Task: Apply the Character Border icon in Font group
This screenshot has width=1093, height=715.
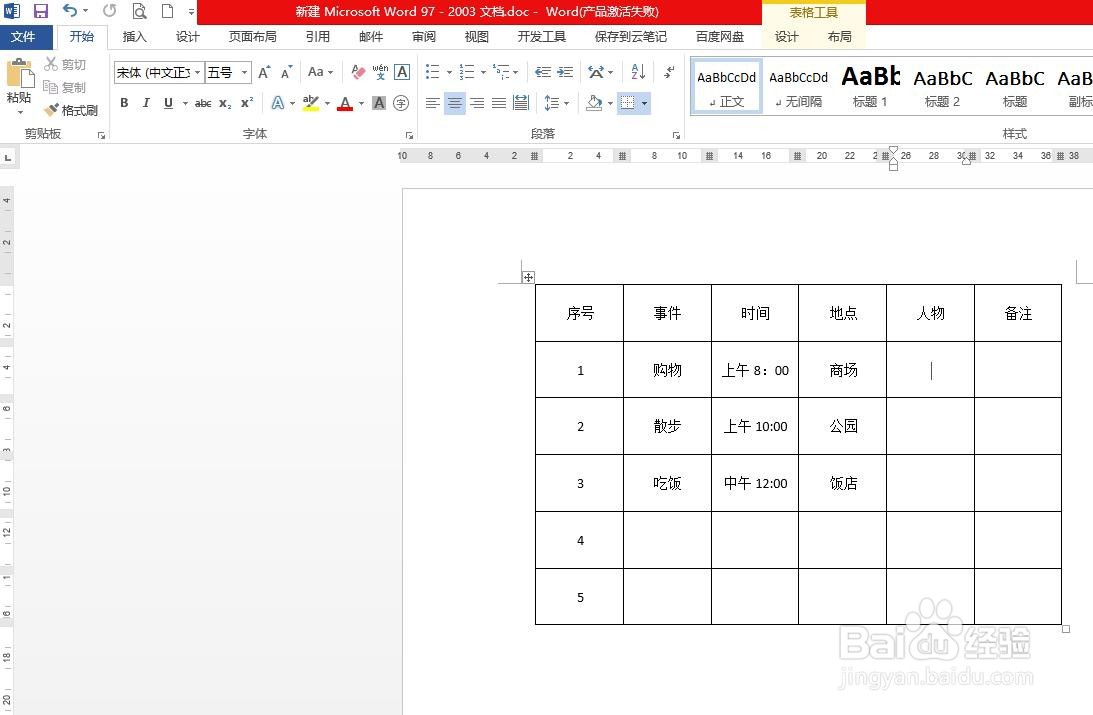Action: (x=402, y=72)
